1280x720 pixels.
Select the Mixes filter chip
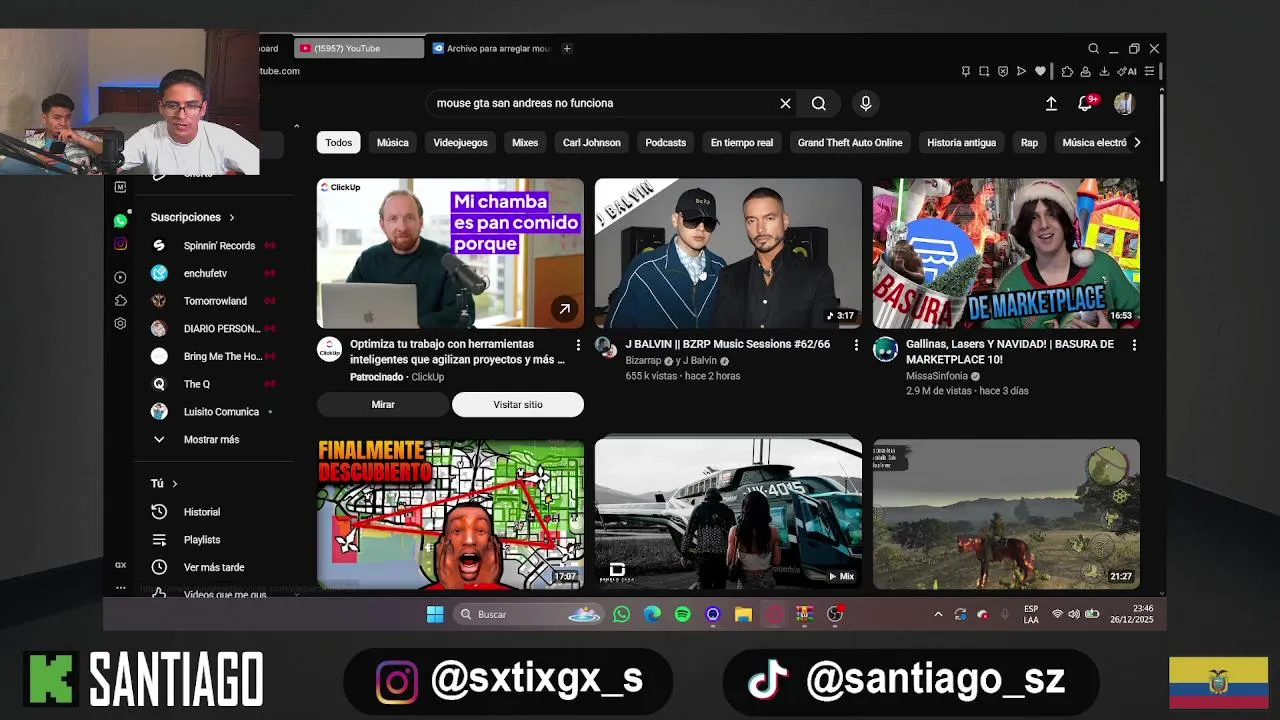coord(525,143)
